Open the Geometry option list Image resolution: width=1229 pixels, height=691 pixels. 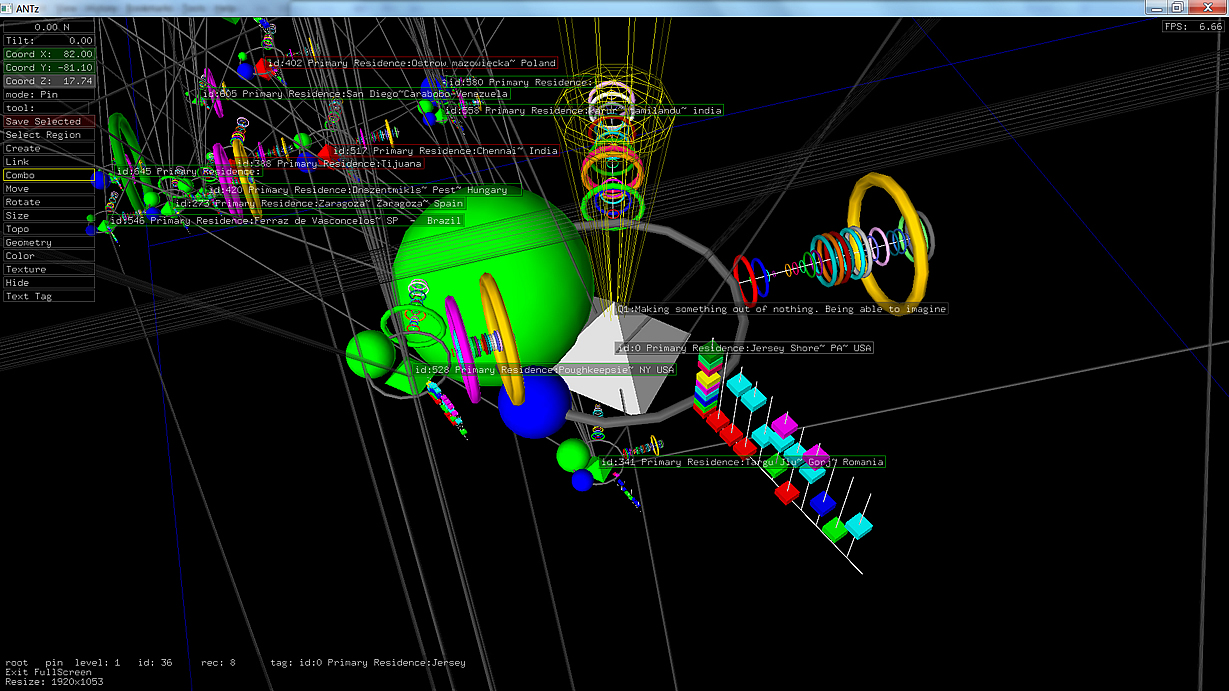48,242
